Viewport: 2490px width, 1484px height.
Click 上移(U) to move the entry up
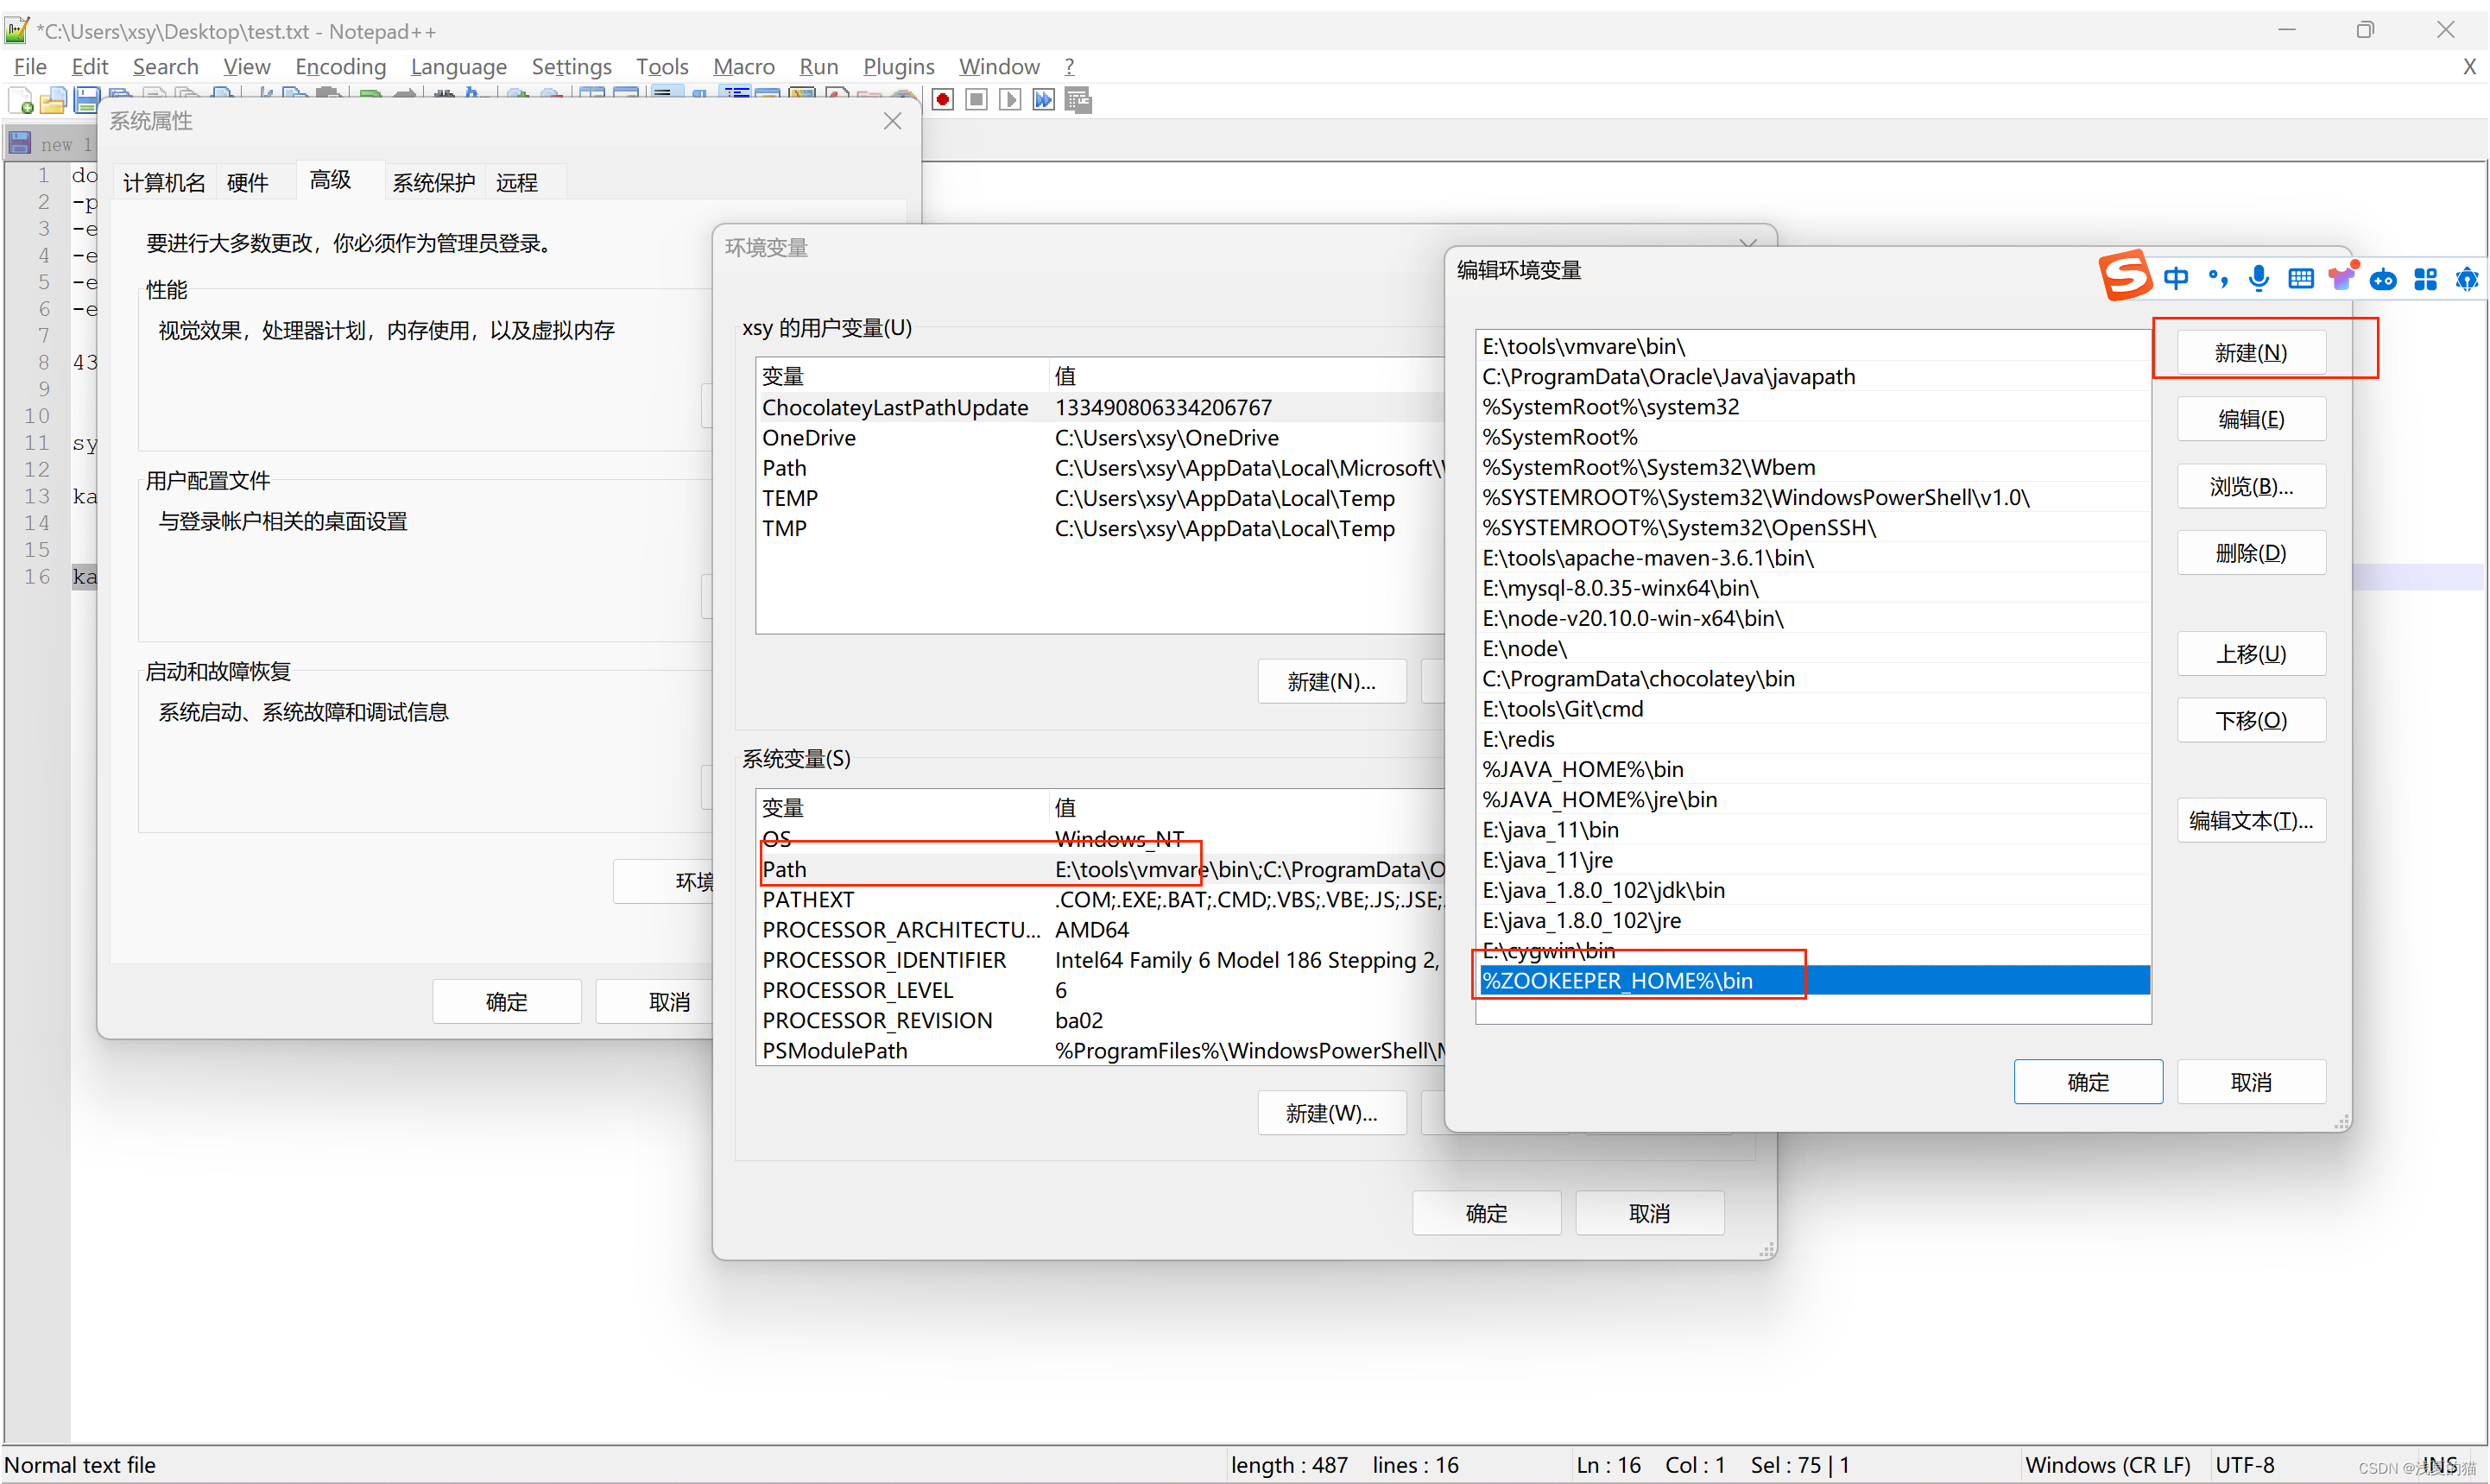2250,654
